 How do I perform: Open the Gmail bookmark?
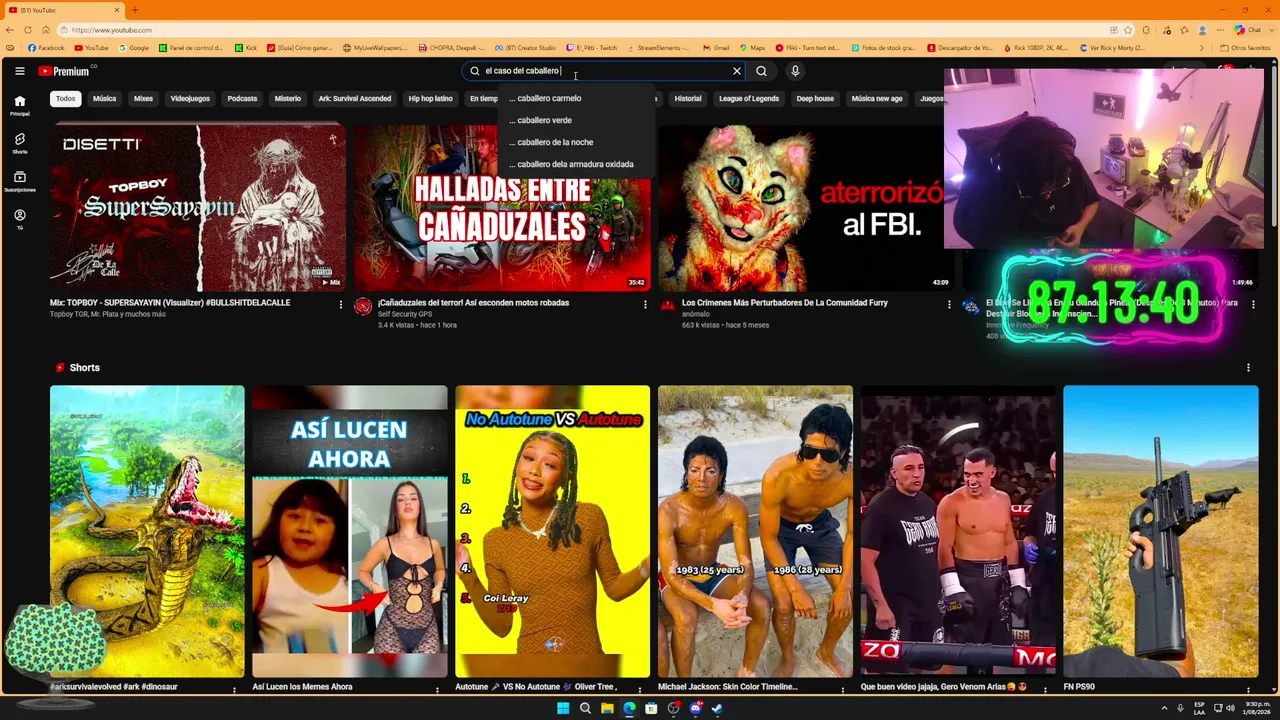coord(716,48)
